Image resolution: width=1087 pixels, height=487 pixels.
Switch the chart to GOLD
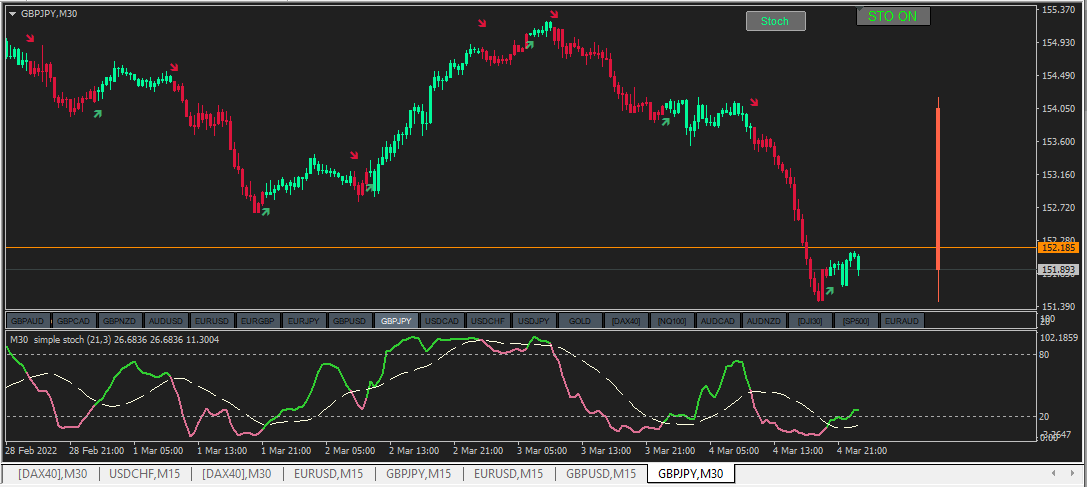[x=580, y=321]
